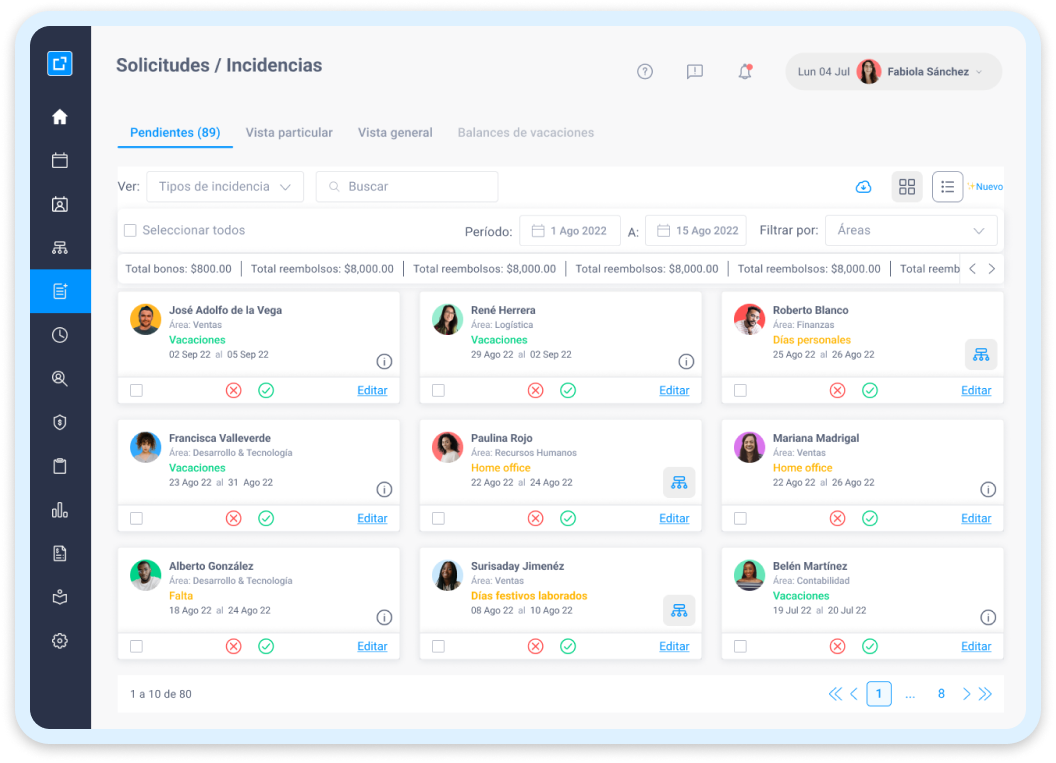Tick checkbox on Paulina Rojo card
Image resolution: width=1056 pixels, height=763 pixels.
coord(438,519)
